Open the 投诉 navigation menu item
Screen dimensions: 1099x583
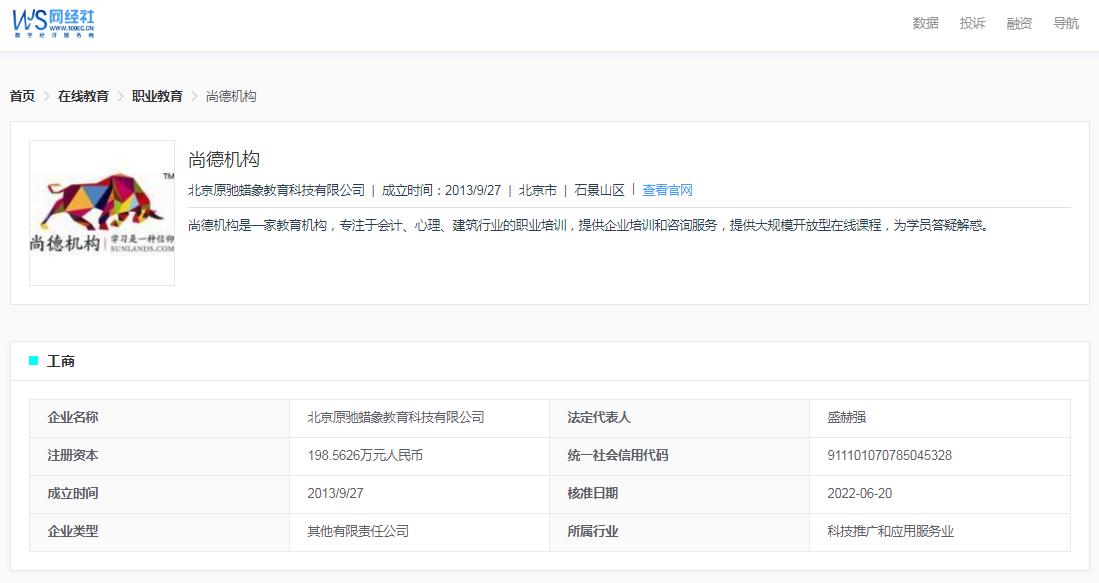(972, 23)
